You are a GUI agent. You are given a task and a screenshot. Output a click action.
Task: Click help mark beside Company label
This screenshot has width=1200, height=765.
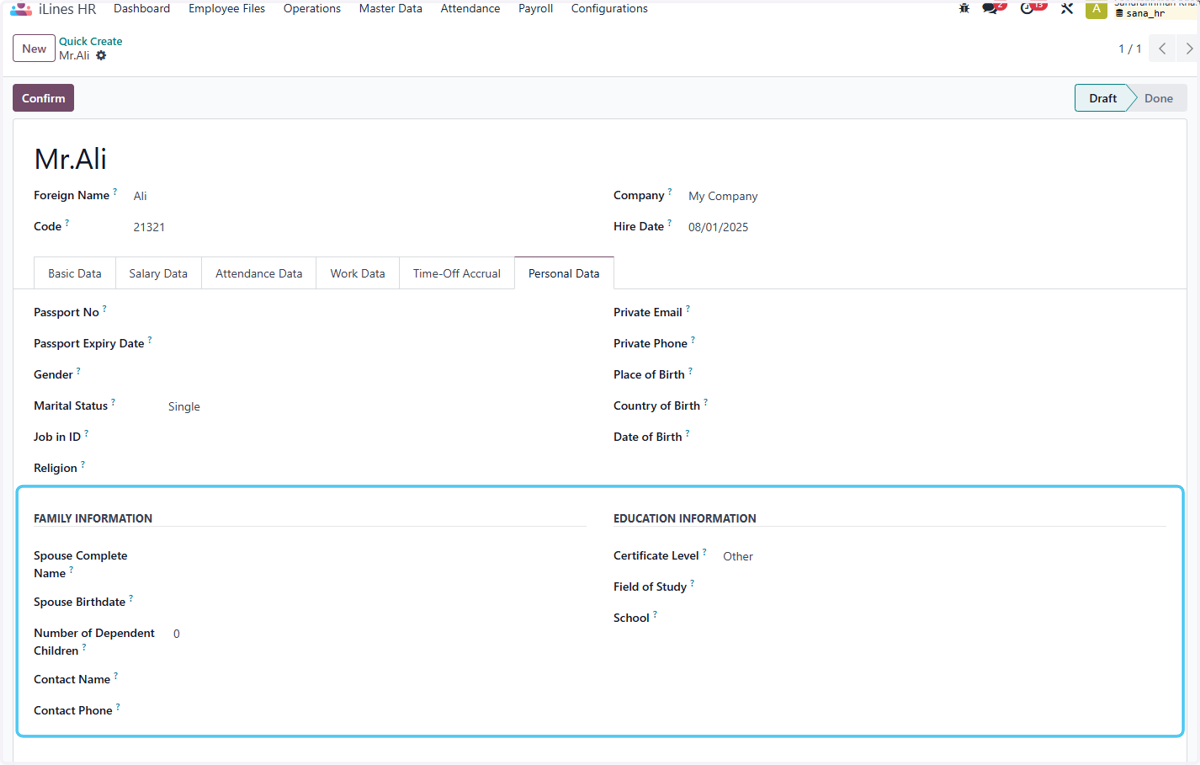click(x=670, y=192)
